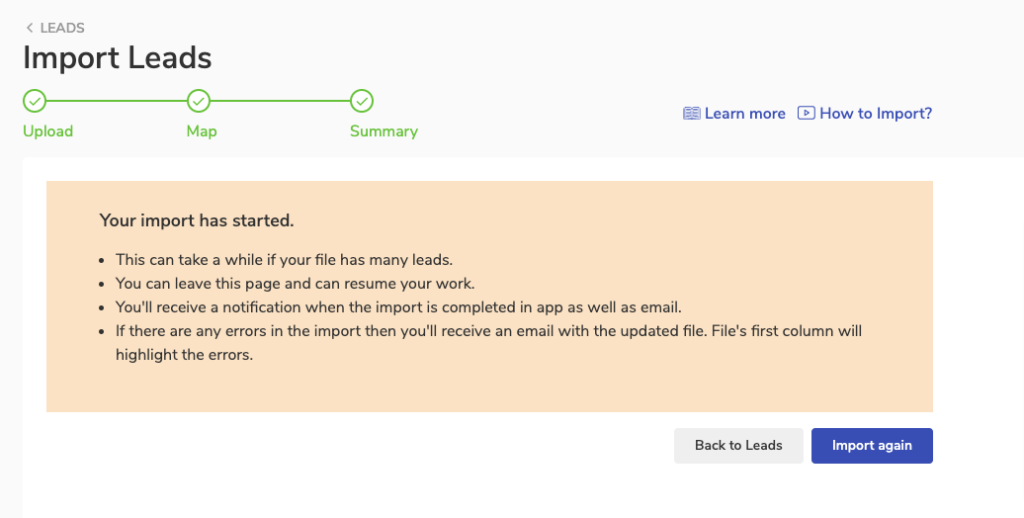Click the Map step checkmark circle
1024x518 pixels.
[199, 101]
